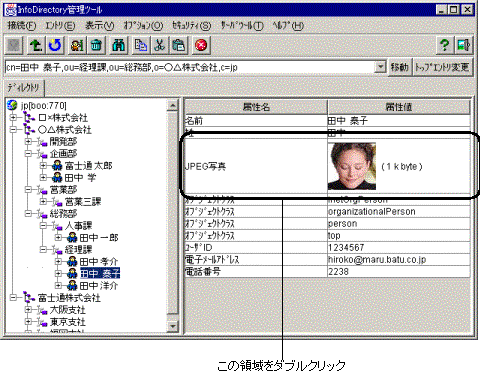Click person icon next to 富士通 太郎
Viewport: 480px width, 381px height.
(57, 165)
